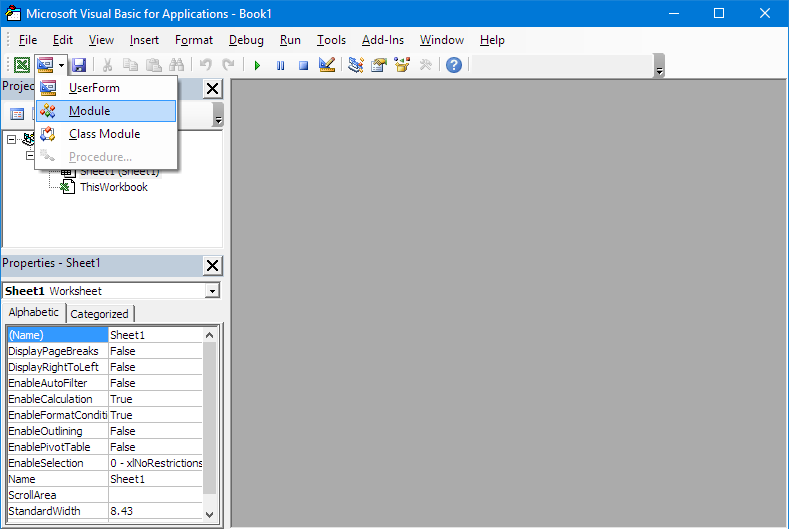789x529 pixels.
Task: Collapse the VBAProject tree node
Action: pos(12,139)
